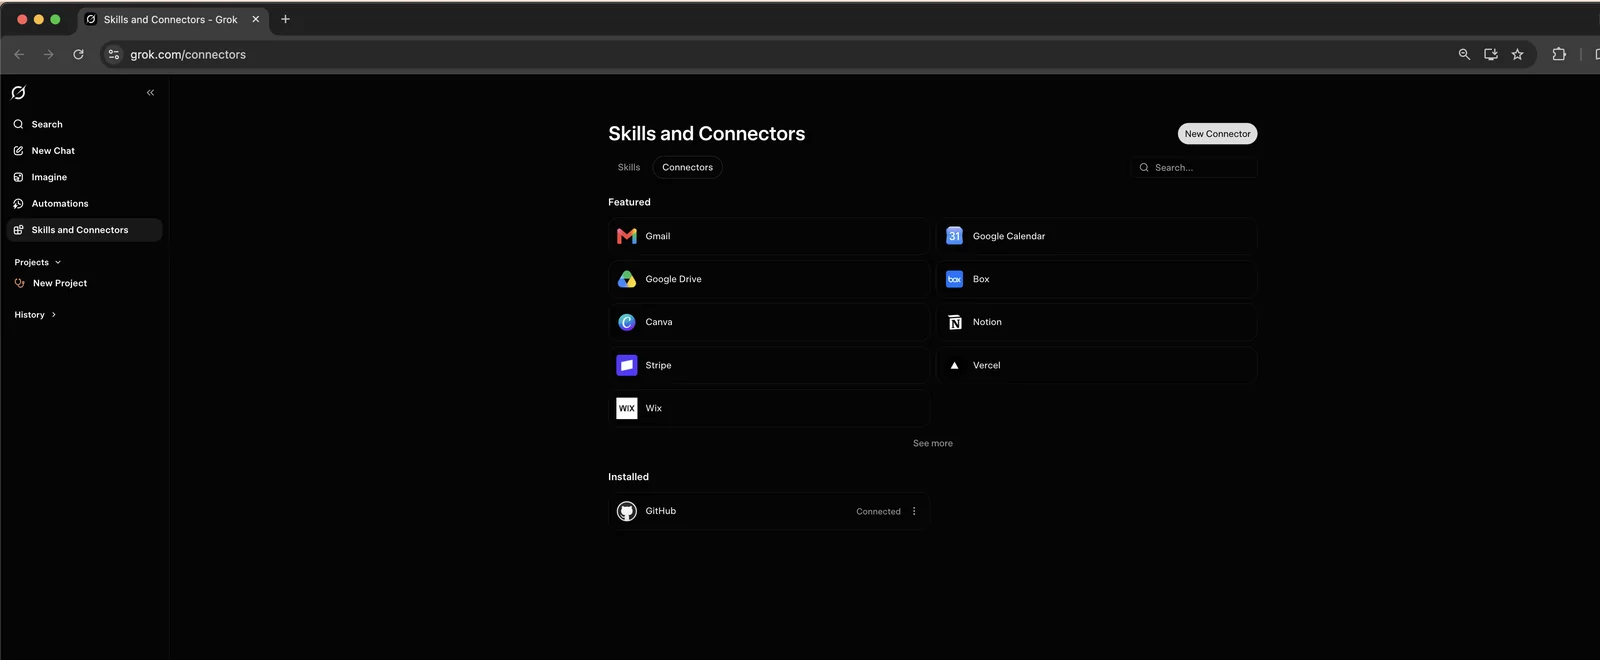Focus the connectors Search field
The height and width of the screenshot is (660, 1600).
point(1194,168)
